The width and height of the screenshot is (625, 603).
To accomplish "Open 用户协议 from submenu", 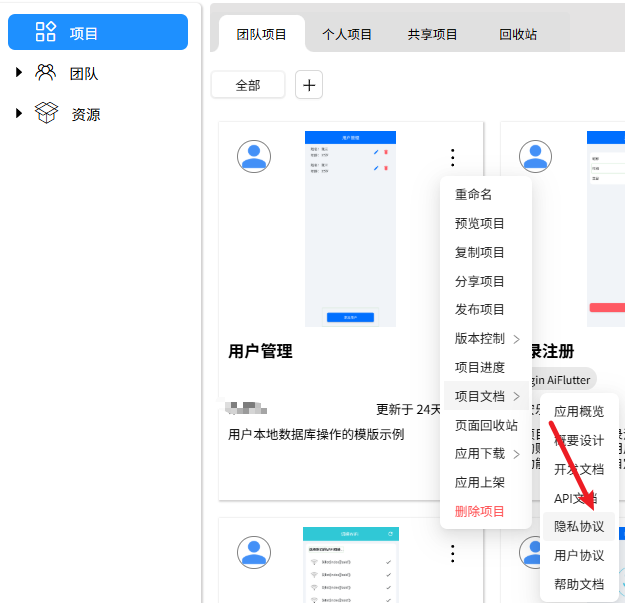I will [579, 555].
